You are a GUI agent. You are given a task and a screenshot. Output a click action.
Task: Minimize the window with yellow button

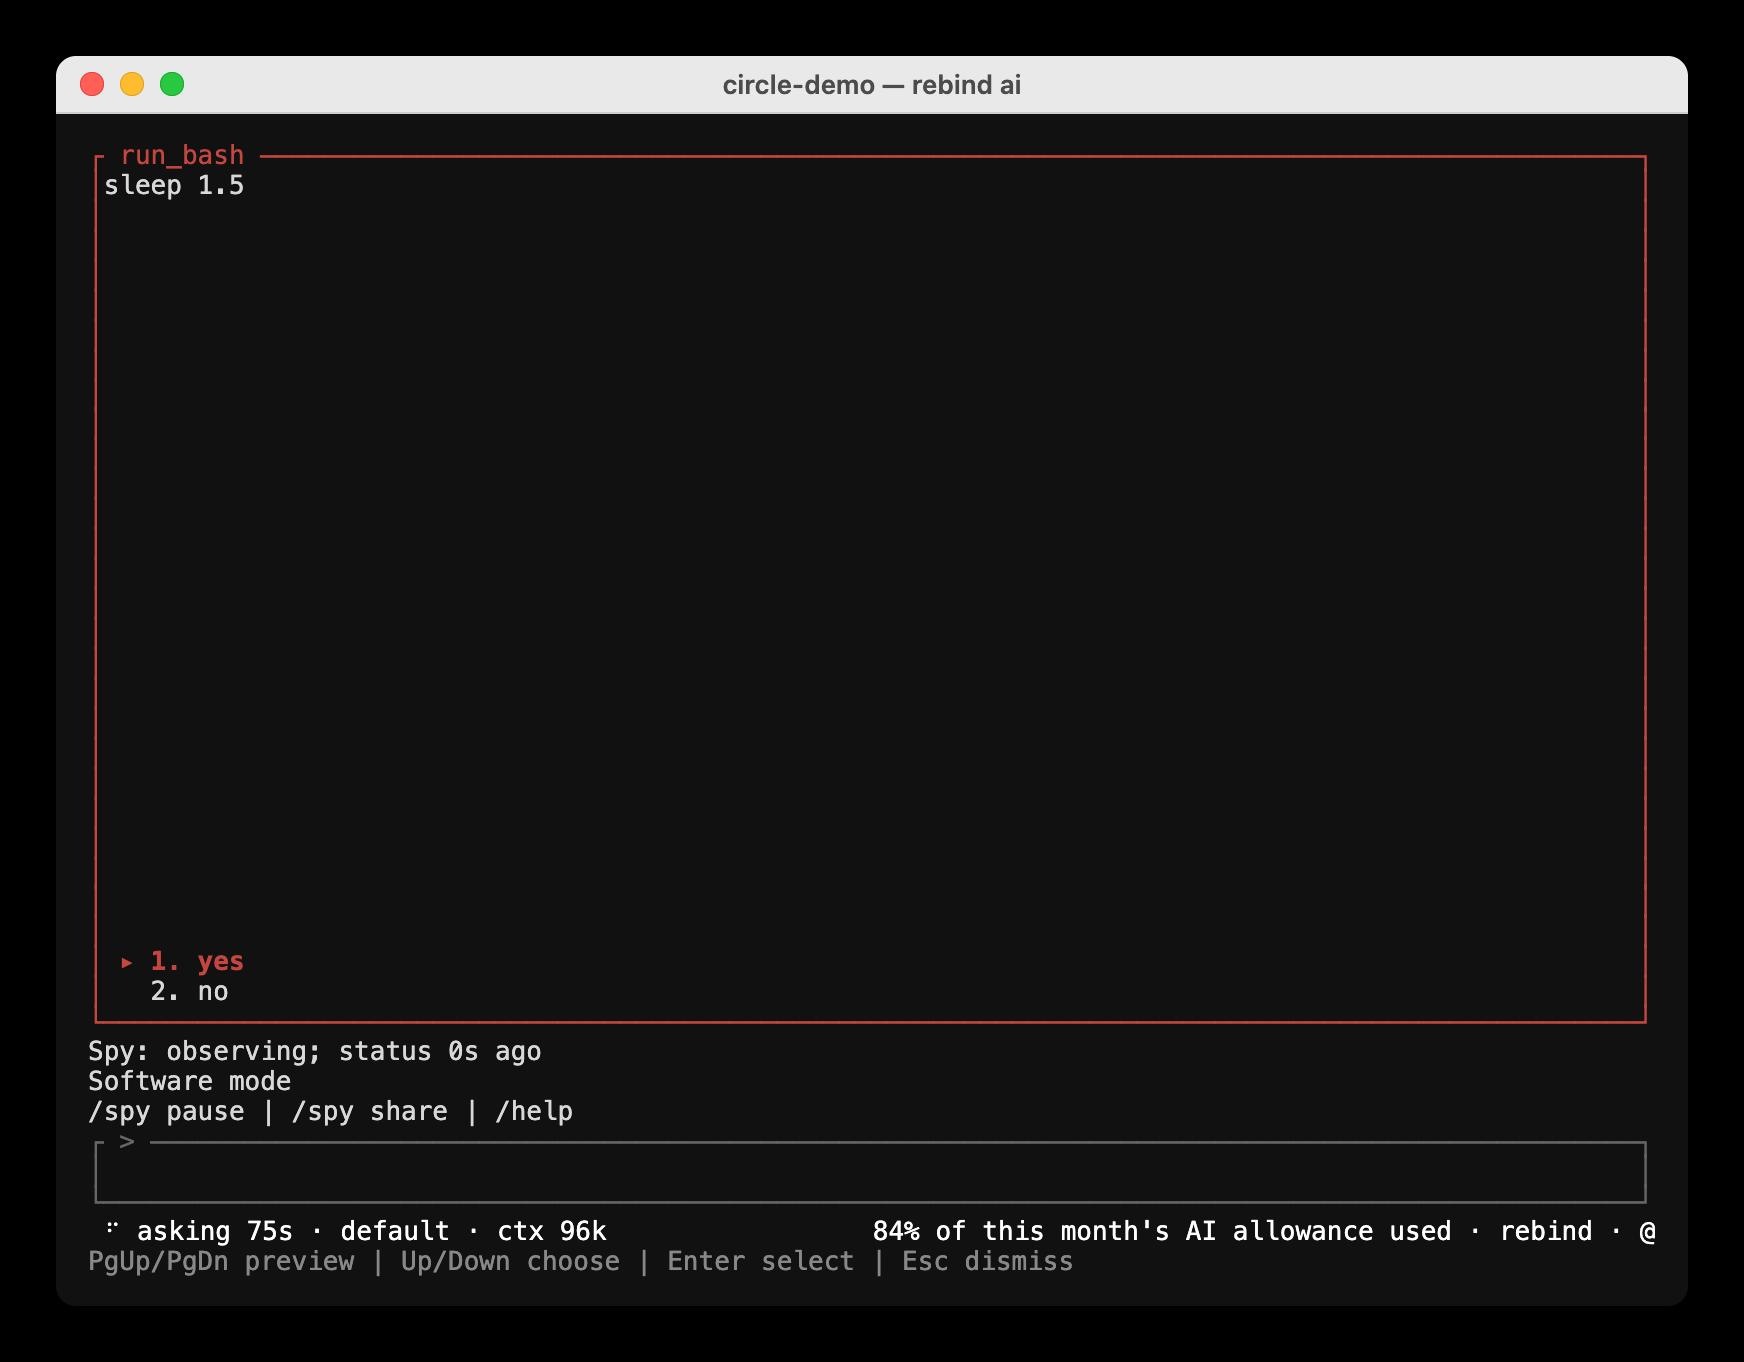click(x=132, y=84)
